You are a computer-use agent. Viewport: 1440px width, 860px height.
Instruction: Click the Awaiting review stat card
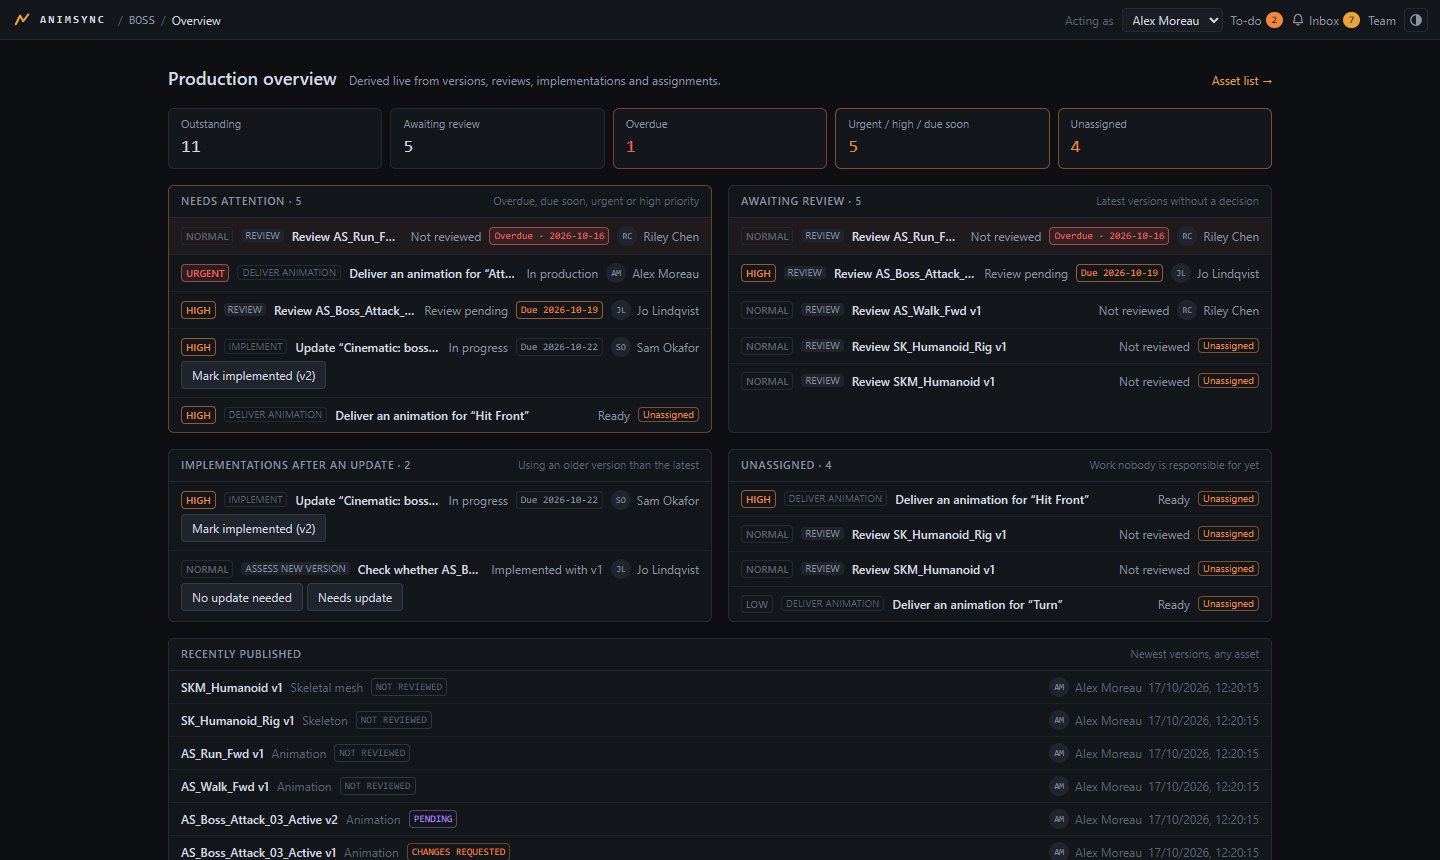497,138
